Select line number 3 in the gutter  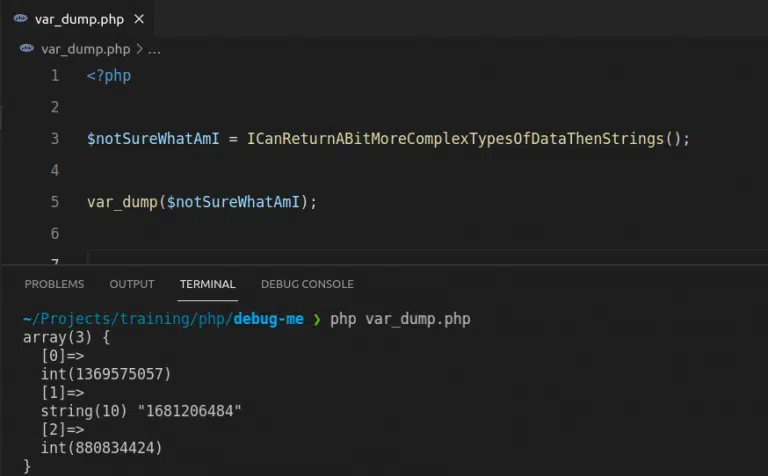[54, 139]
